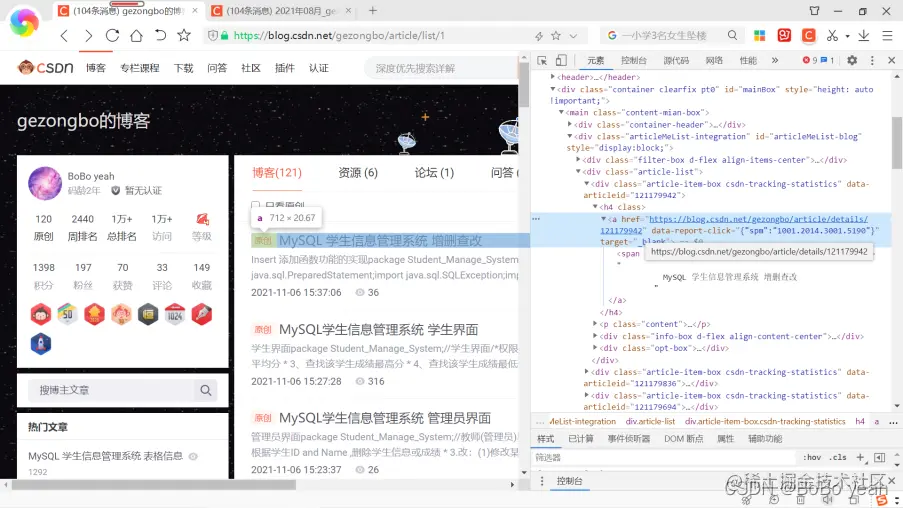
Task: Click the 下载 nav link
Action: click(x=184, y=68)
